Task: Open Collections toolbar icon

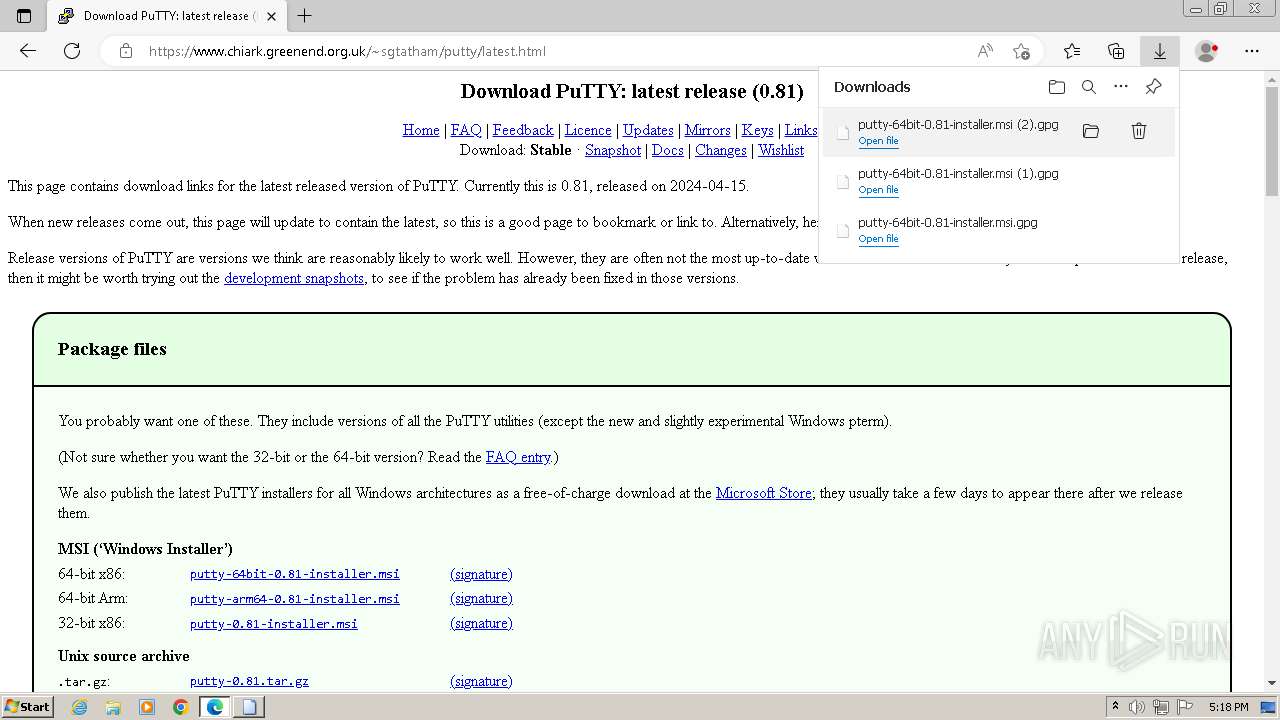Action: point(1116,51)
